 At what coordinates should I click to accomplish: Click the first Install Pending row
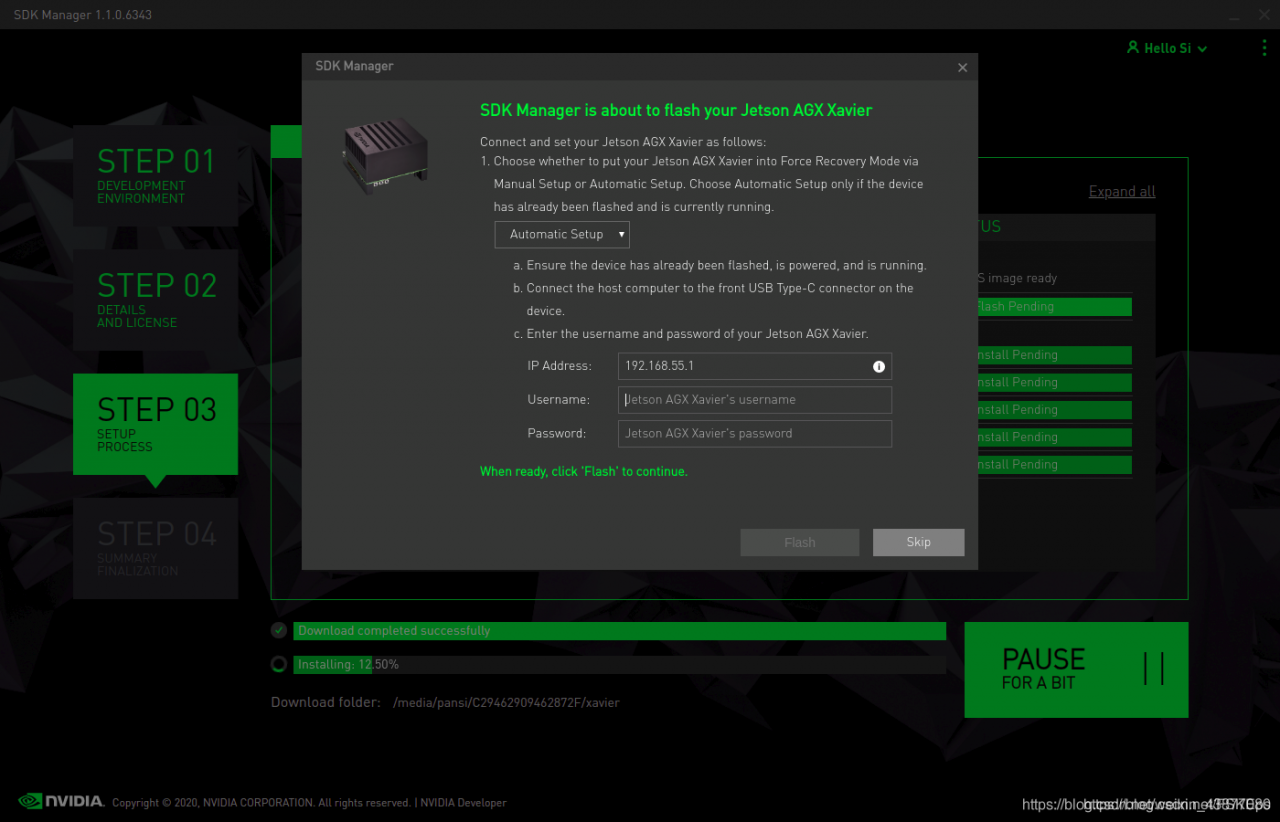[x=1054, y=355]
